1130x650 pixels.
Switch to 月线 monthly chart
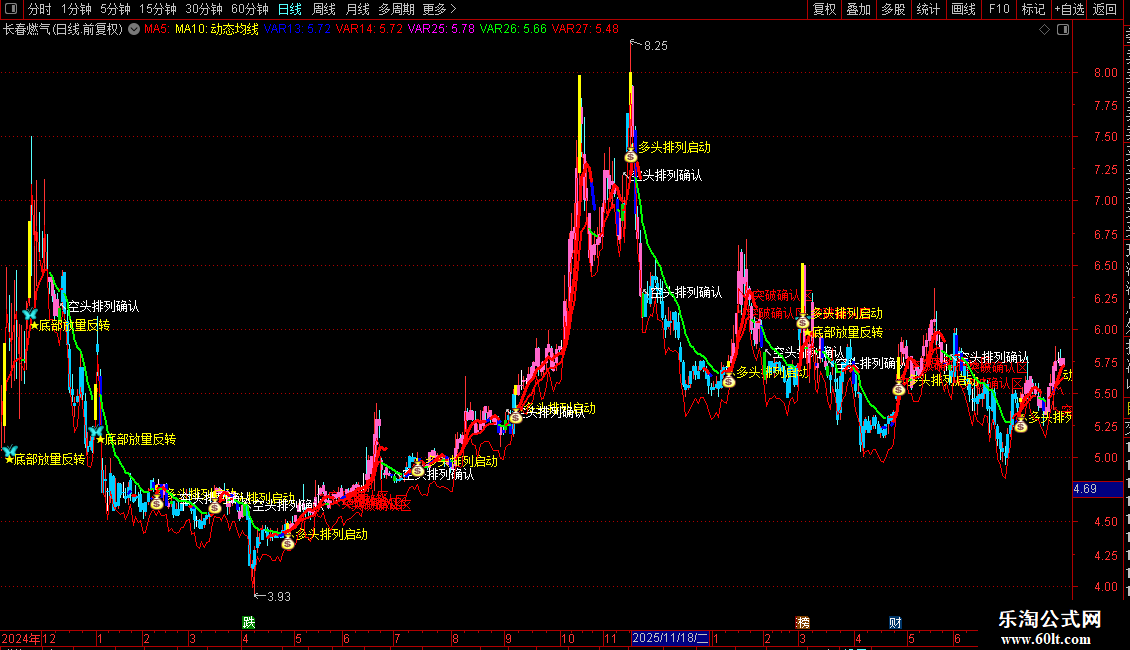pos(357,9)
